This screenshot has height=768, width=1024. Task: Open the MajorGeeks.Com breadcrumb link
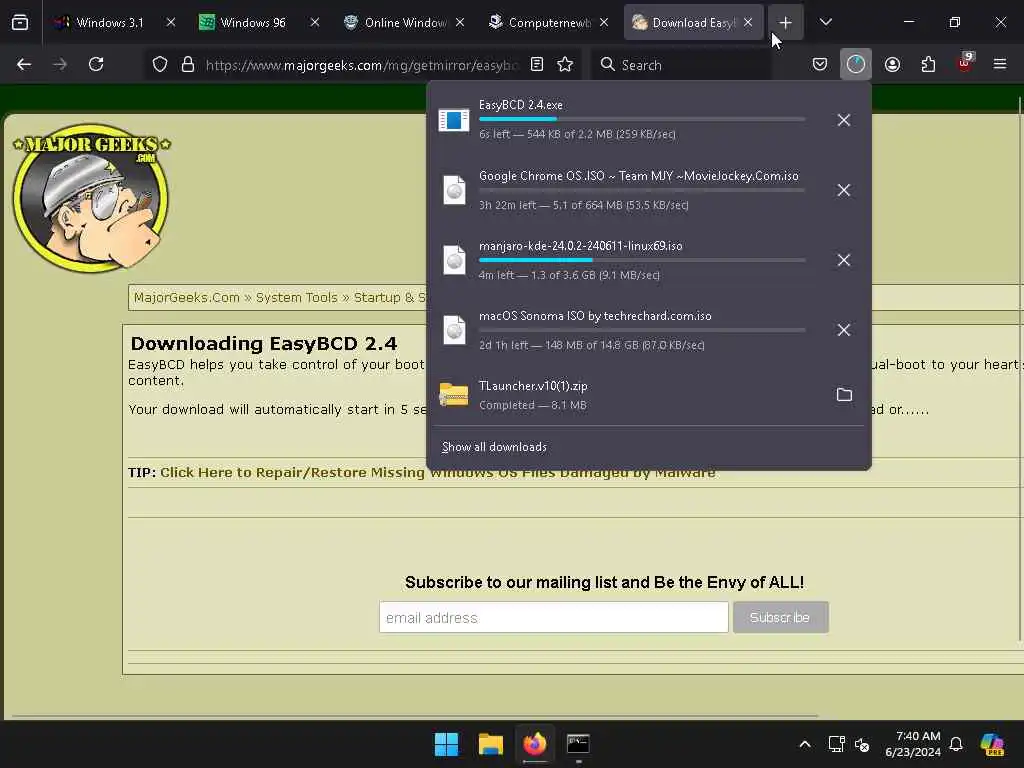[x=187, y=298]
